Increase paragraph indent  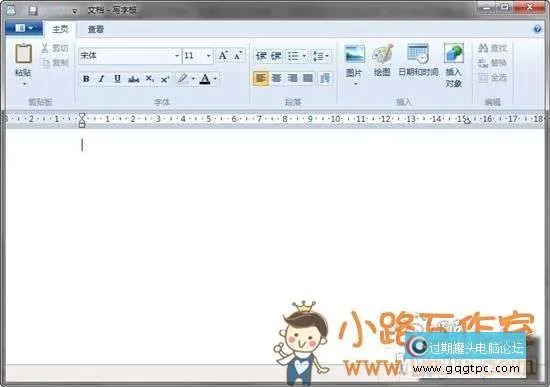276,56
